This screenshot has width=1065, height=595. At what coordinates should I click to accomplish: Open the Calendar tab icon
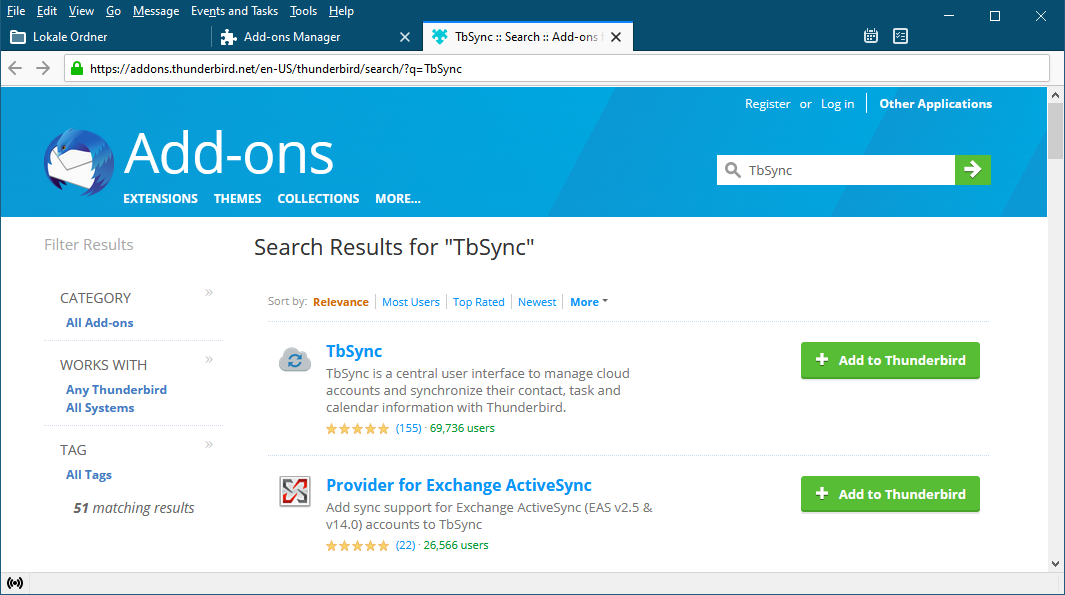point(871,36)
